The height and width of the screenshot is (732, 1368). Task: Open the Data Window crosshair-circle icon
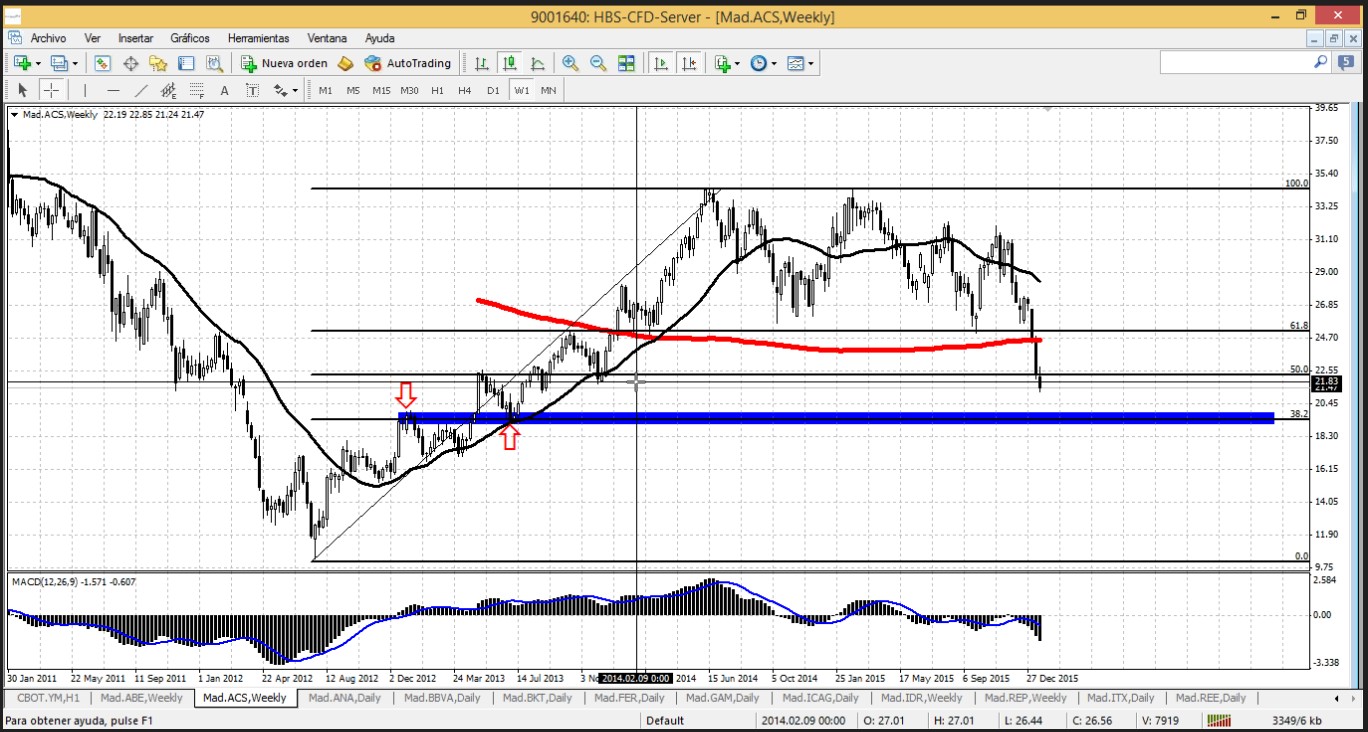[x=130, y=63]
